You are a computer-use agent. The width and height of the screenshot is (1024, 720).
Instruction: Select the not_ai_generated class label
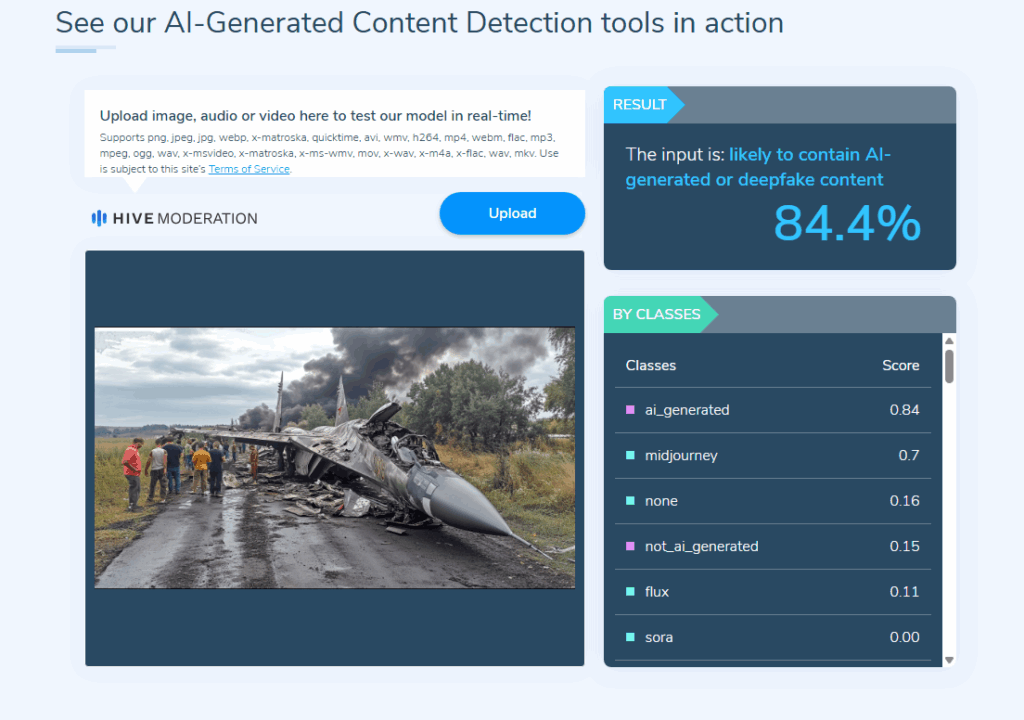click(701, 547)
